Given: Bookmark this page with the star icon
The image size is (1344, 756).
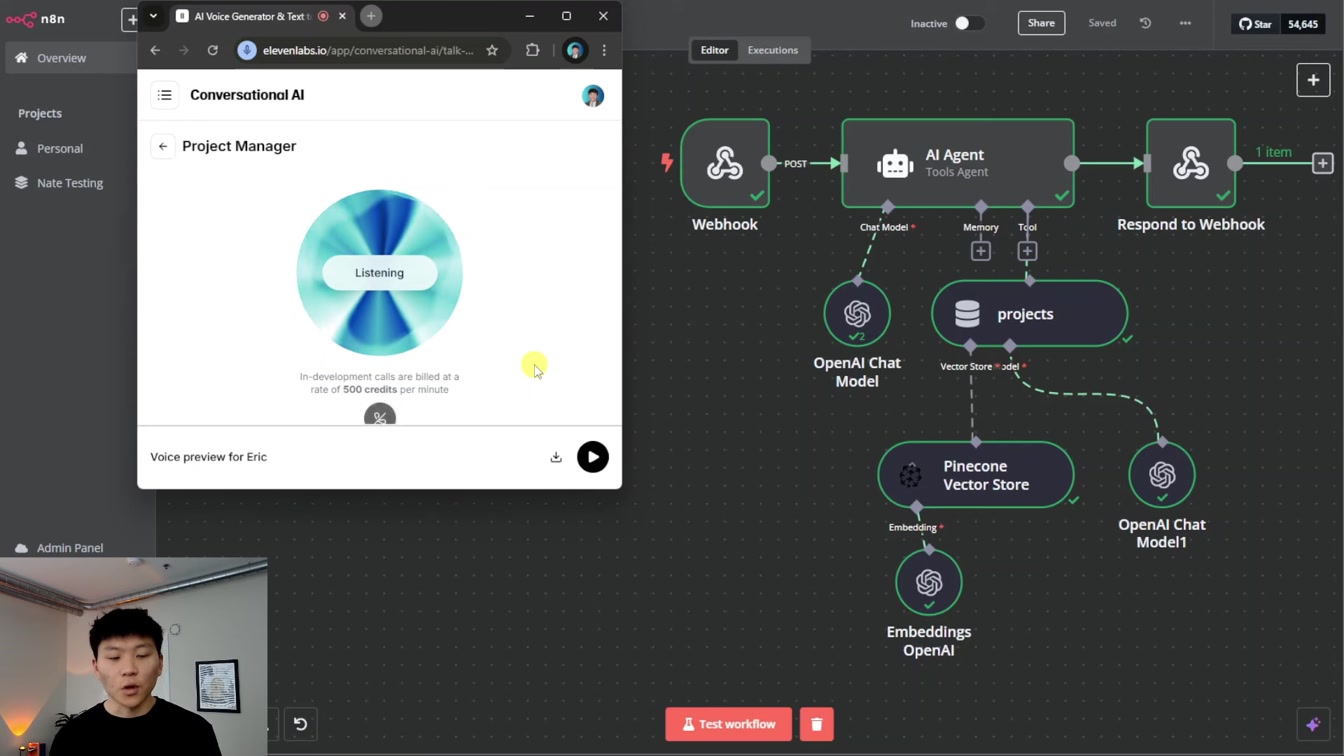Looking at the screenshot, I should tap(492, 50).
